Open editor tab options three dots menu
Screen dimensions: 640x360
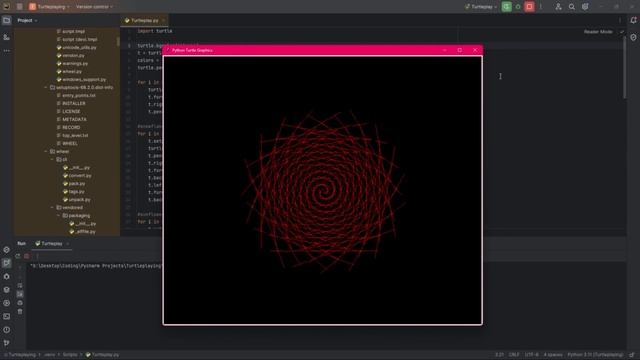click(620, 20)
